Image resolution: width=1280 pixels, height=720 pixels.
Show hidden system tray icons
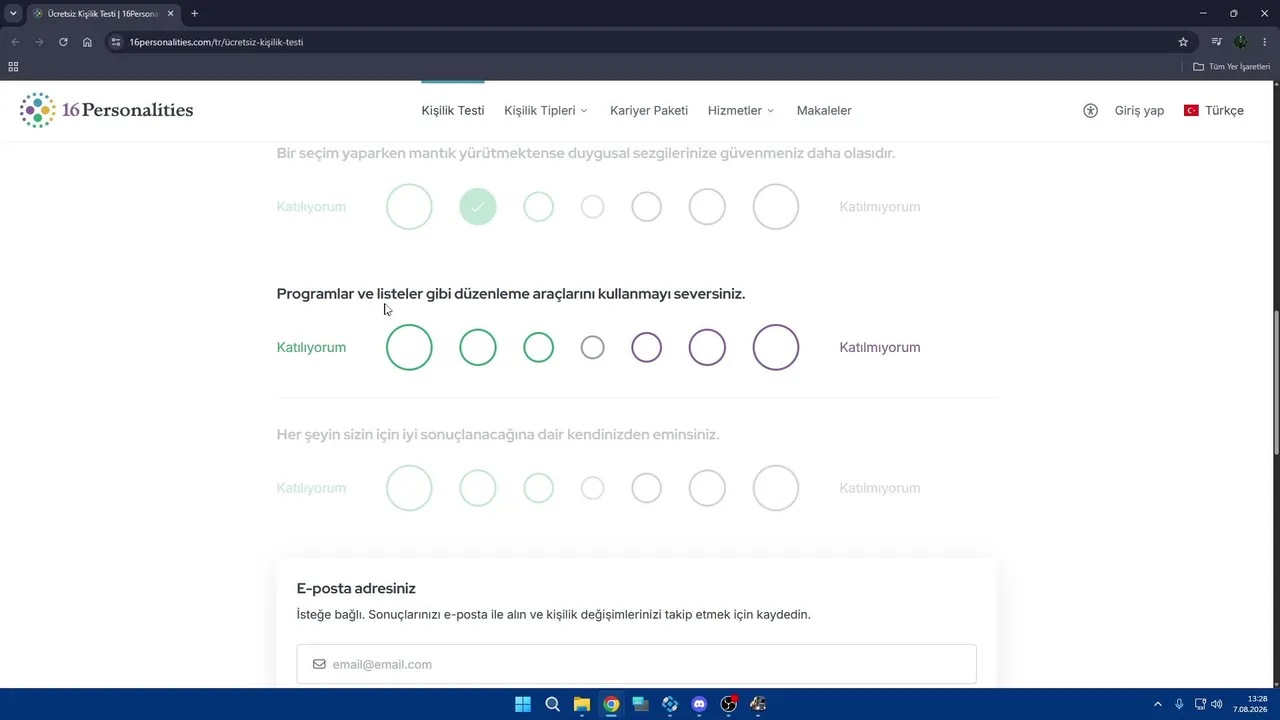coord(1158,704)
